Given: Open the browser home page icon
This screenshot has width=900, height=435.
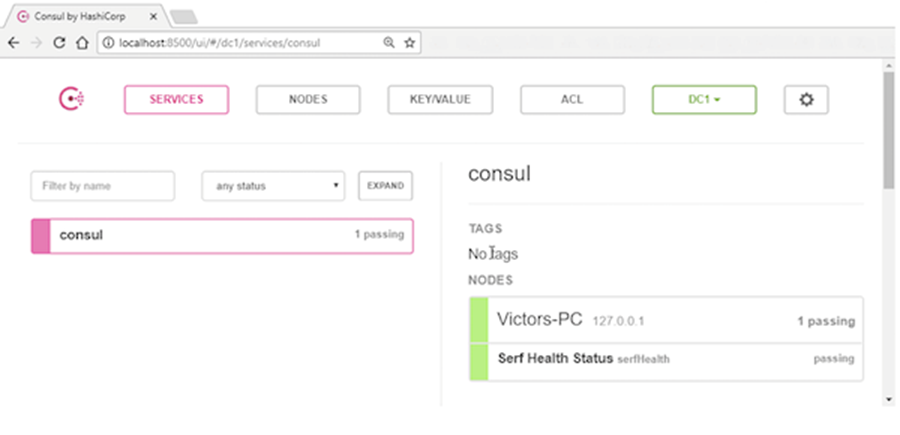Looking at the screenshot, I should point(82,43).
